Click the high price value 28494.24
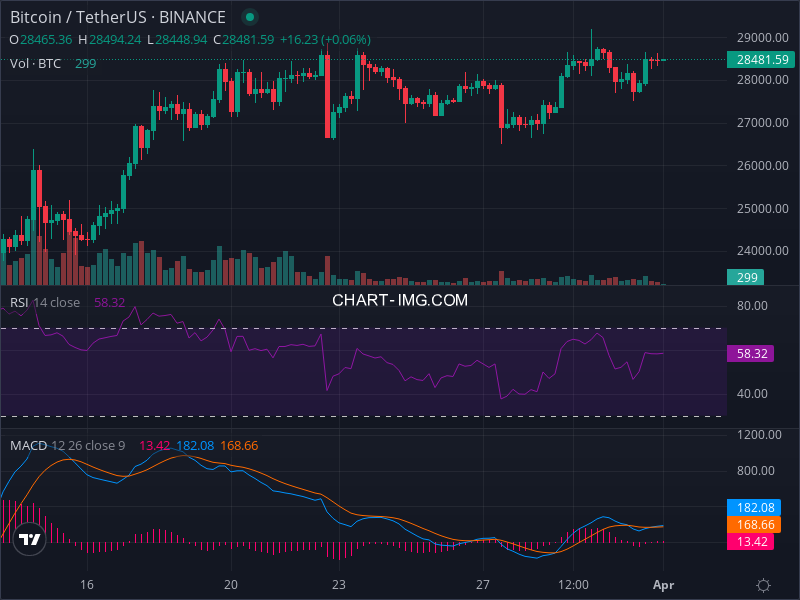Viewport: 800px width, 600px height. (x=115, y=40)
